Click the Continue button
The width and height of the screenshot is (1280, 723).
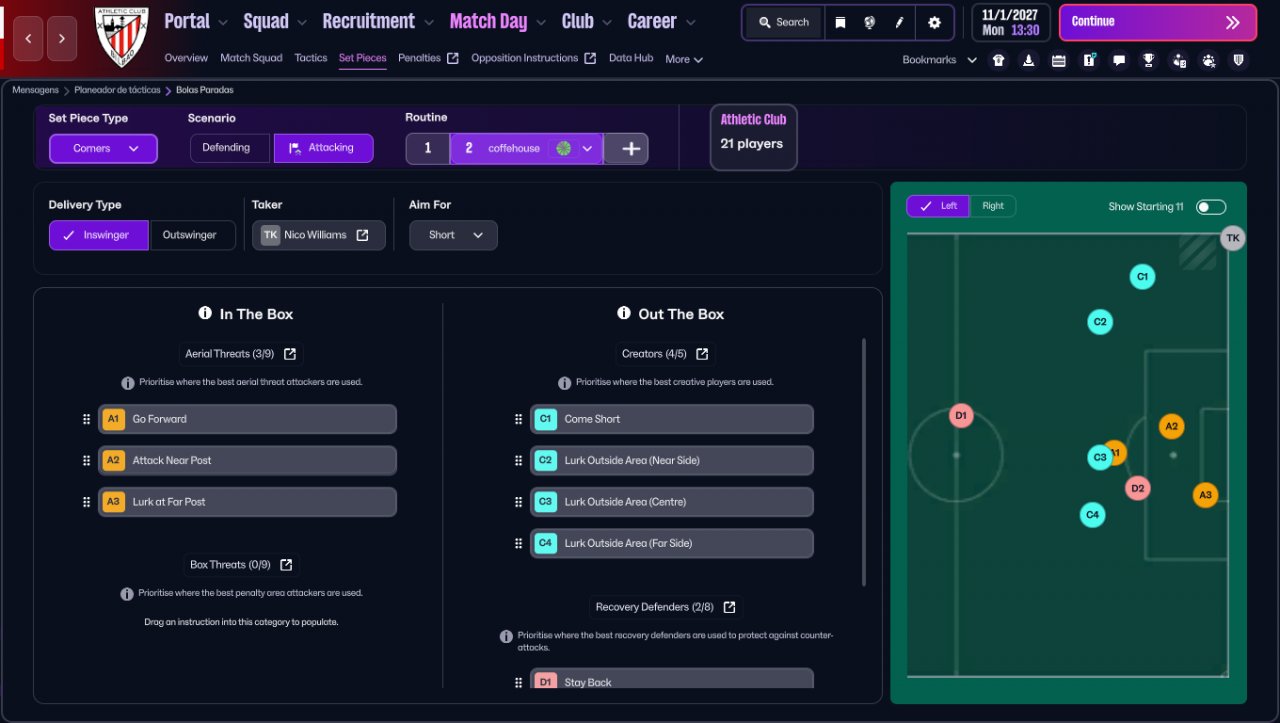point(1157,22)
